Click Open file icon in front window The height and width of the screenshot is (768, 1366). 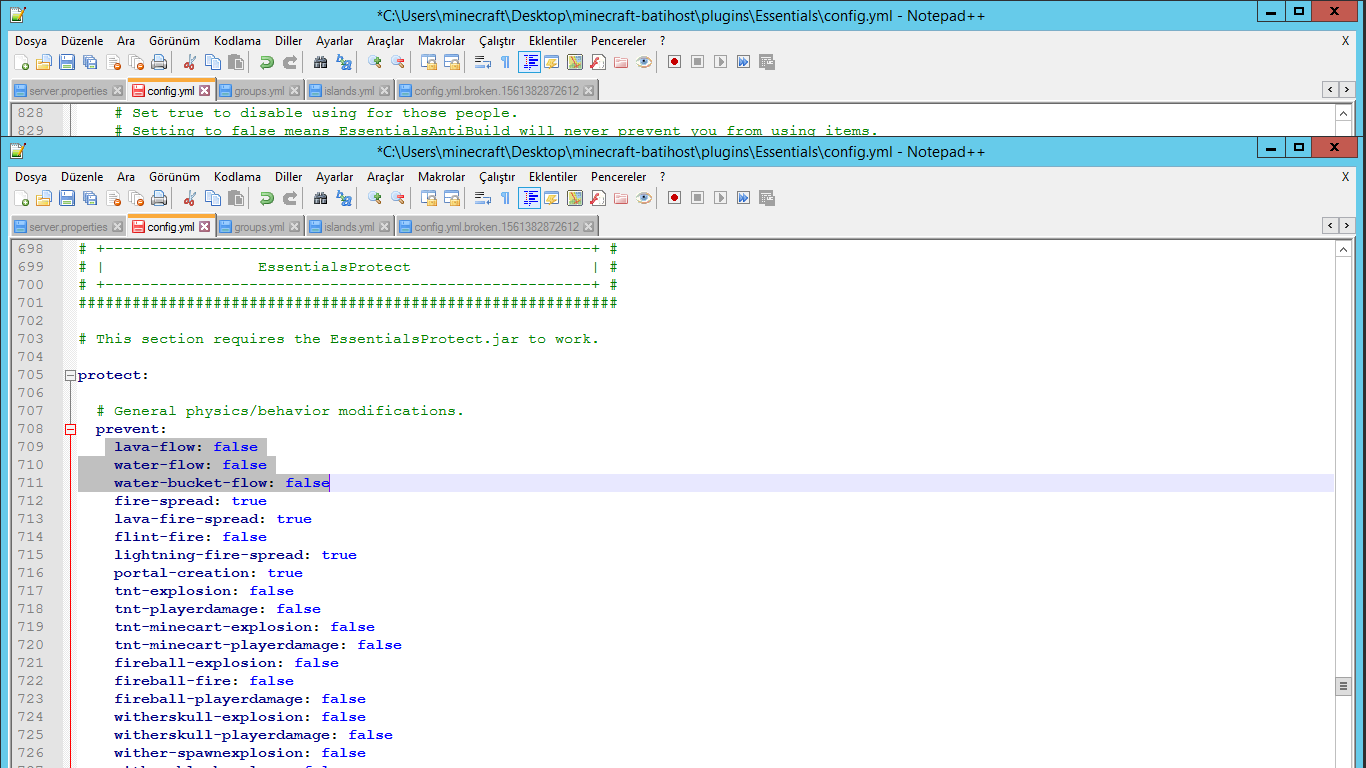coord(44,198)
